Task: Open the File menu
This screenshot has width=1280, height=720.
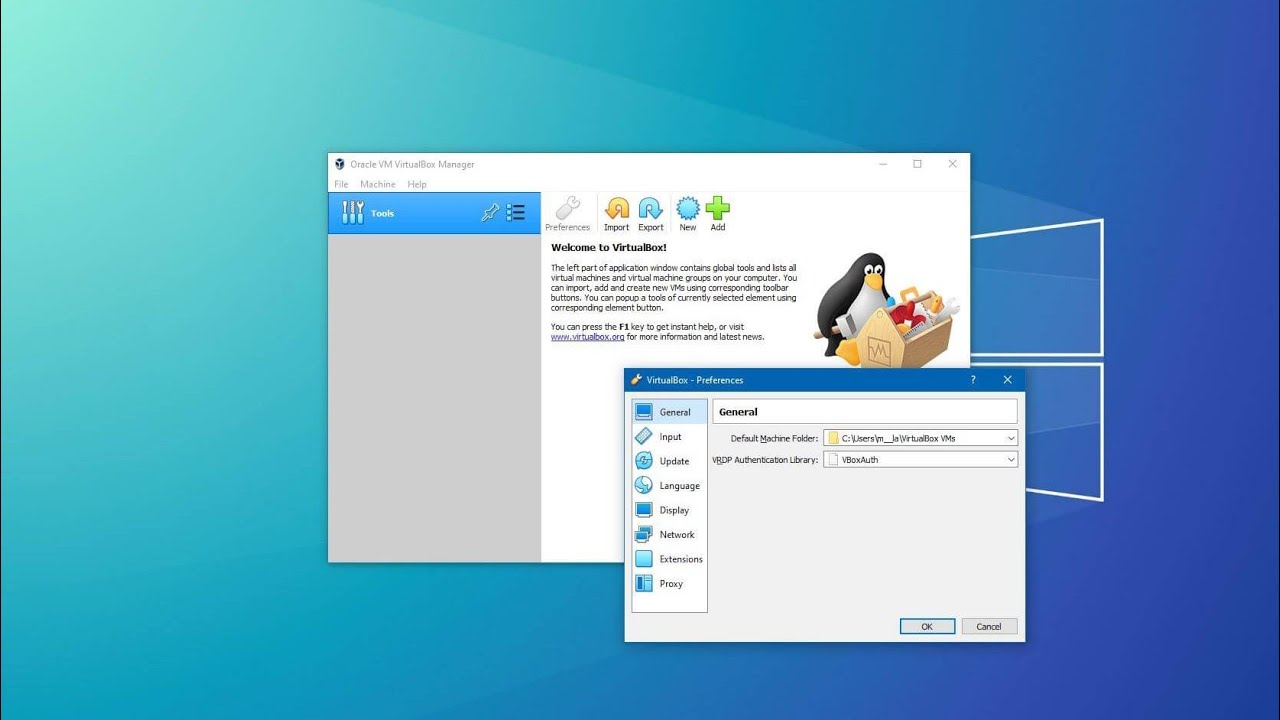Action: [x=341, y=184]
